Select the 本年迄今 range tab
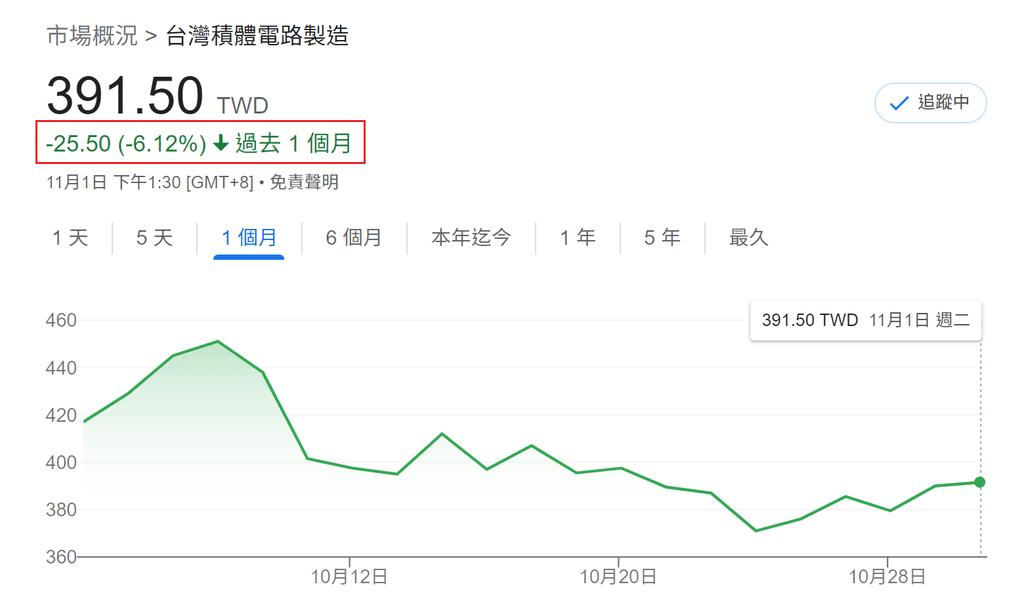 471,238
